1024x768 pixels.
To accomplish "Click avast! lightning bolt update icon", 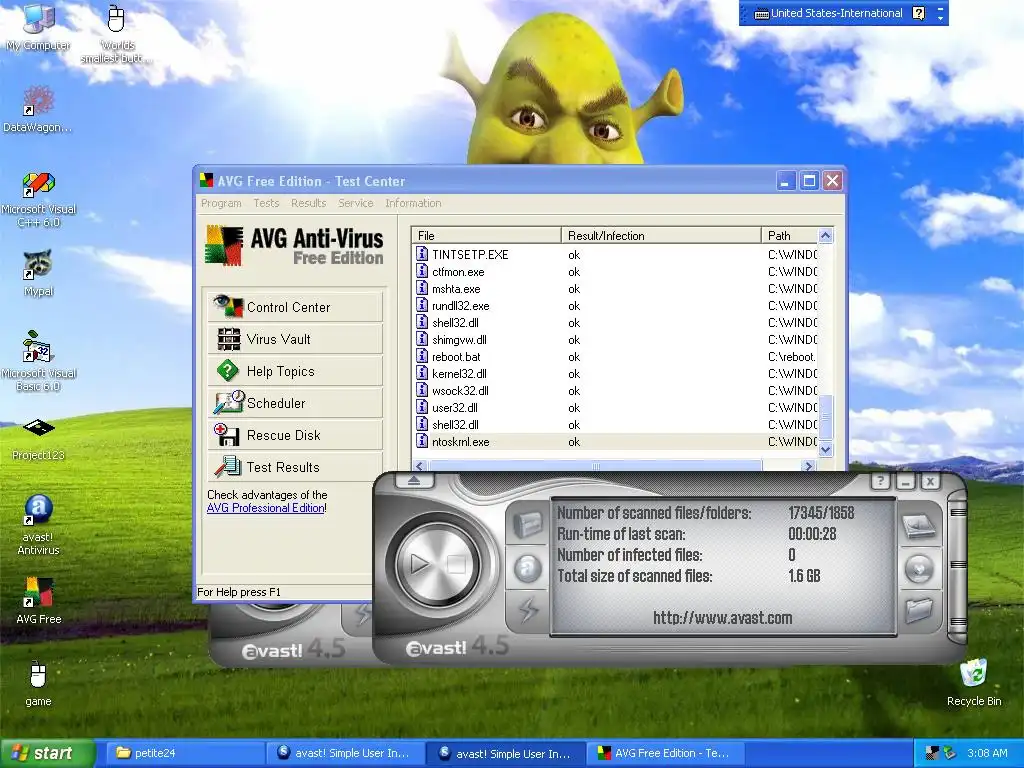I will click(528, 610).
